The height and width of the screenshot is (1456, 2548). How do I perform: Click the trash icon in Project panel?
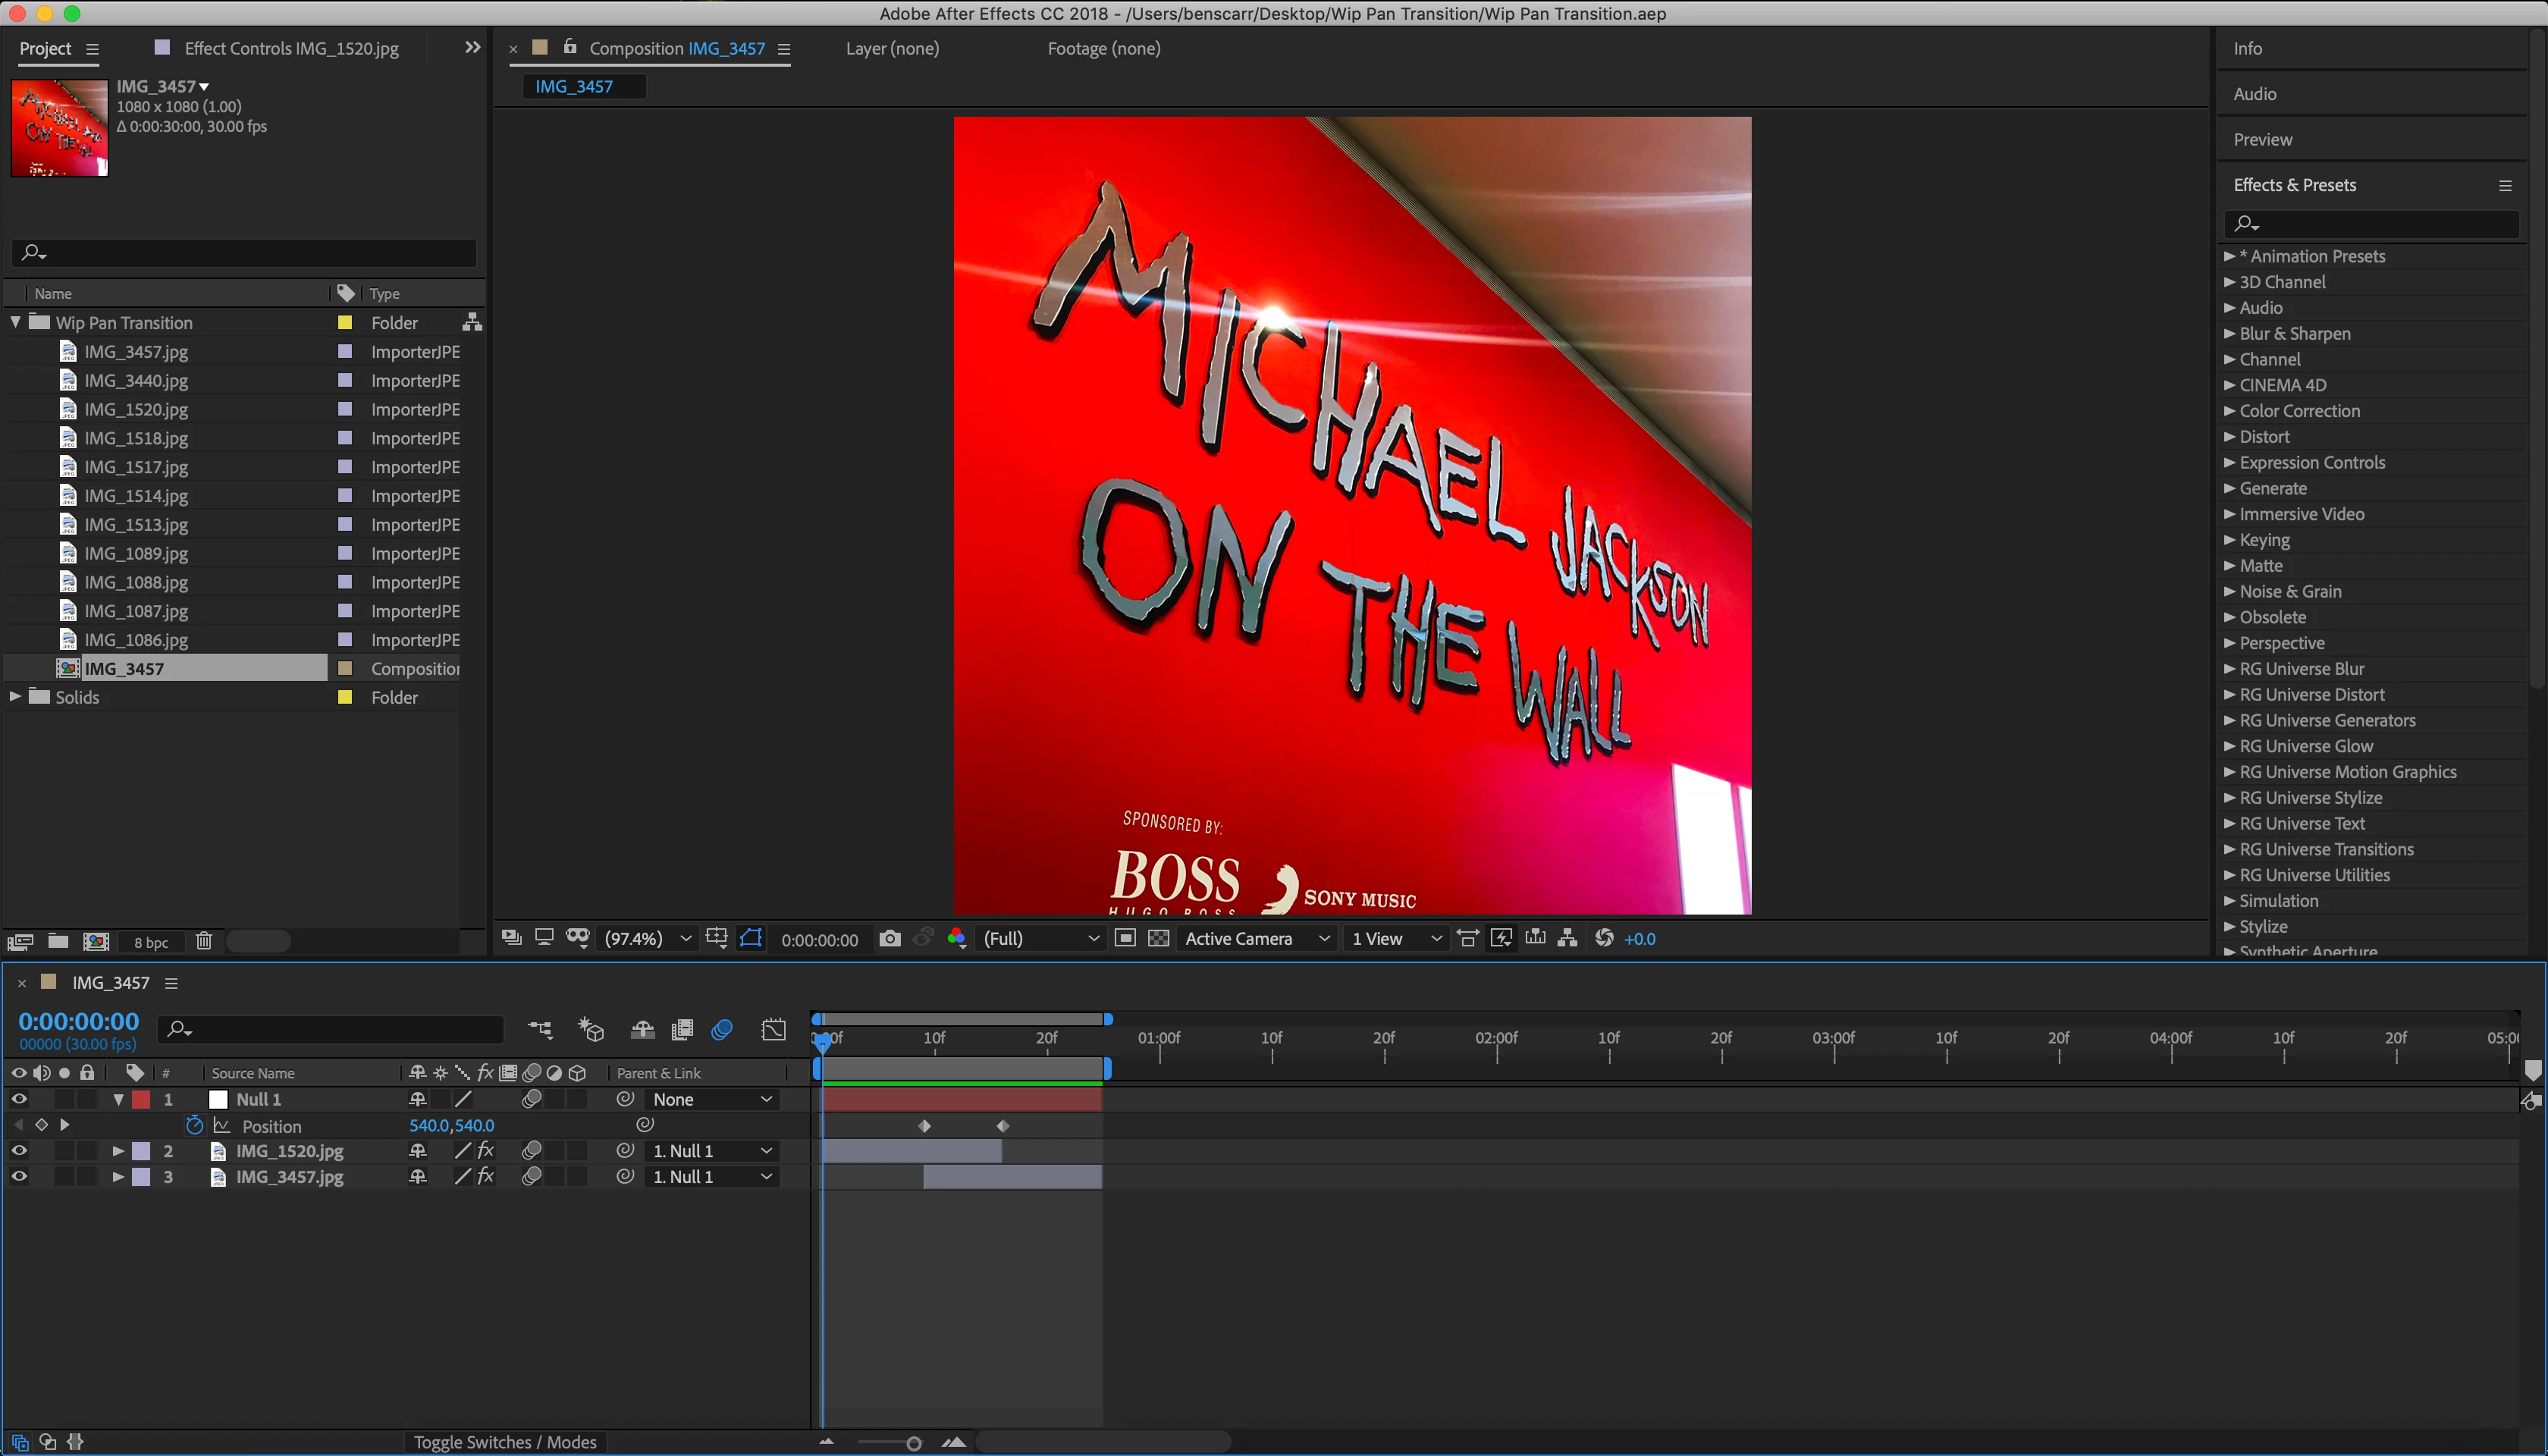[x=204, y=941]
